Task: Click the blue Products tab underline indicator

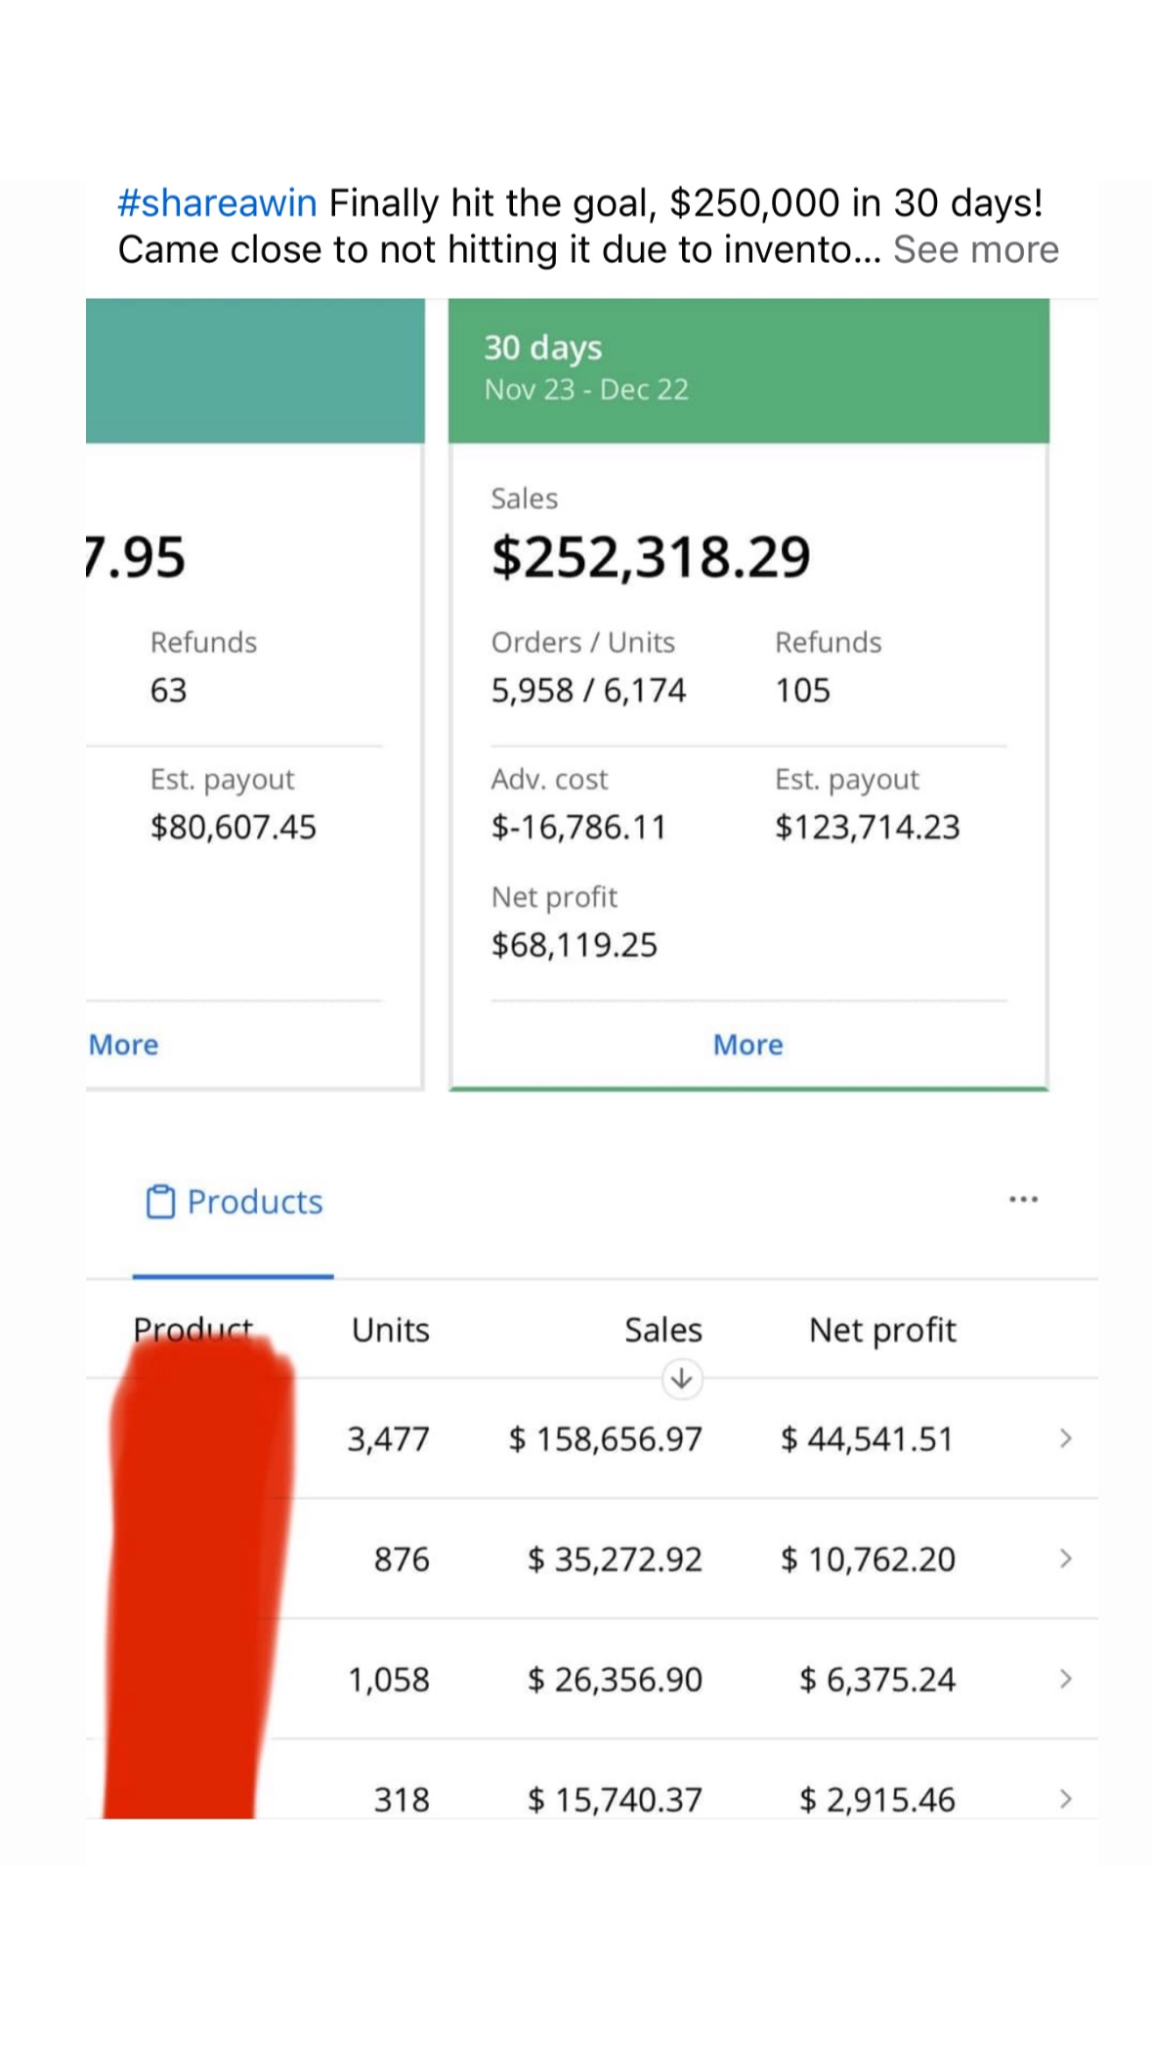Action: 232,1276
